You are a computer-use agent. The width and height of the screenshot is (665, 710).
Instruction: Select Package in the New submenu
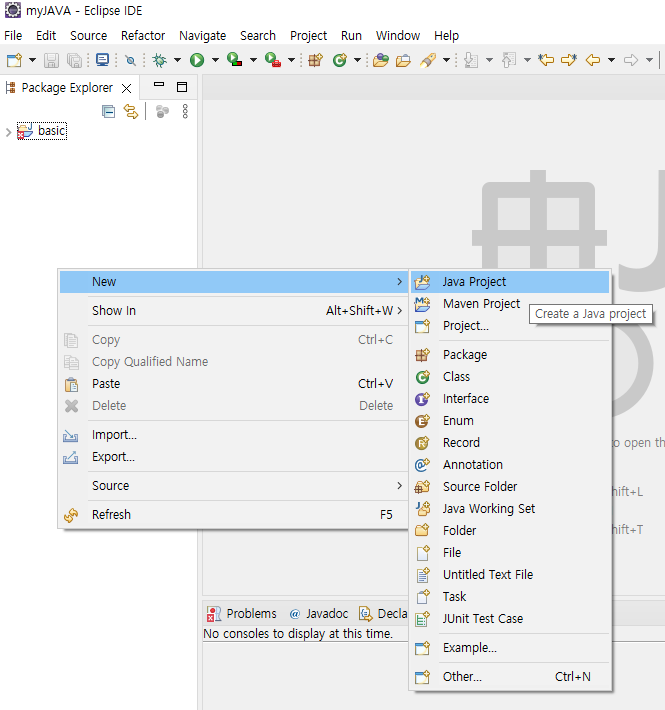(x=510, y=355)
